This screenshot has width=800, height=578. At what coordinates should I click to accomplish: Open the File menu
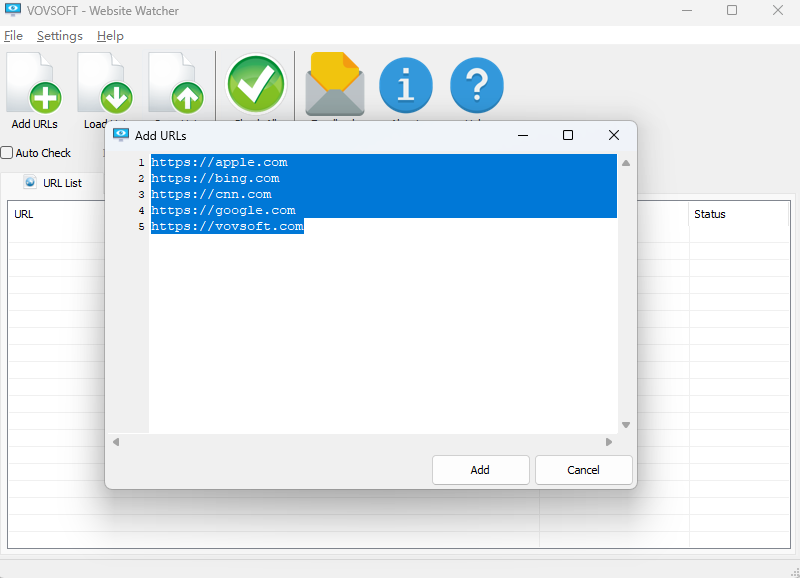pos(13,36)
